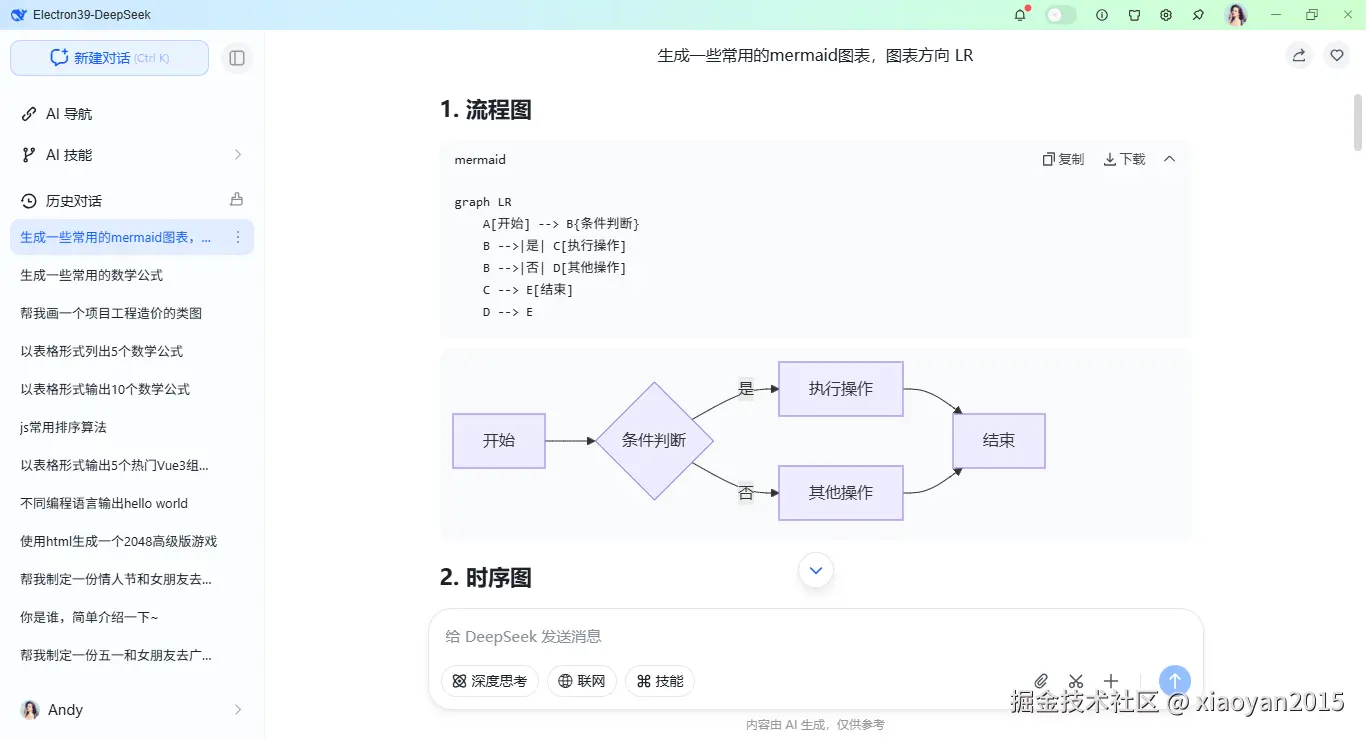Open the 技能 skills panel
The height and width of the screenshot is (738, 1366).
point(659,681)
